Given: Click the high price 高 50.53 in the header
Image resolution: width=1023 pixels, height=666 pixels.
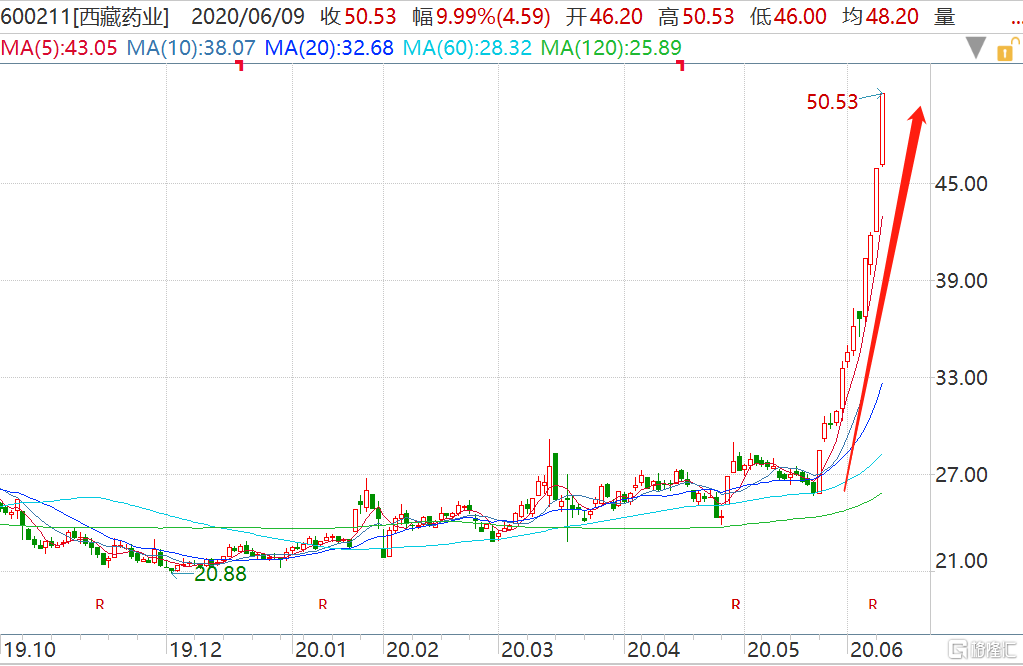Looking at the screenshot, I should click(696, 17).
